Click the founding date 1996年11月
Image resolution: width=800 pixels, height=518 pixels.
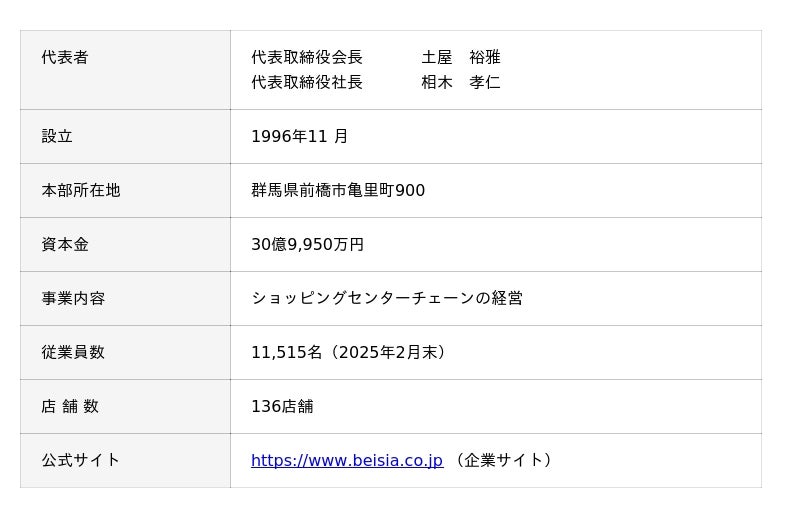click(299, 137)
